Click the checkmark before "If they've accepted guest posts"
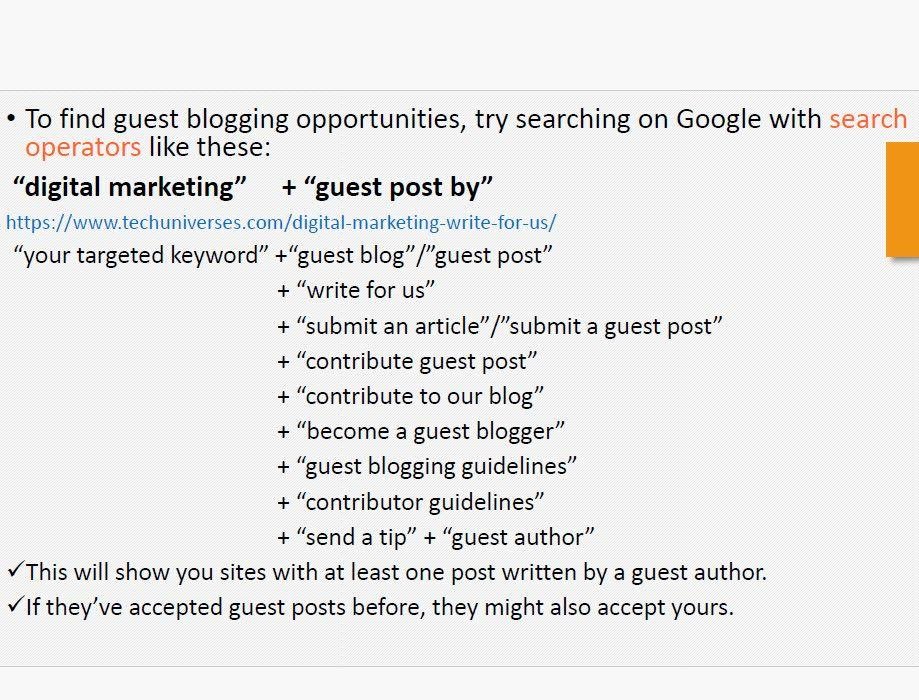The width and height of the screenshot is (919, 700). point(15,604)
